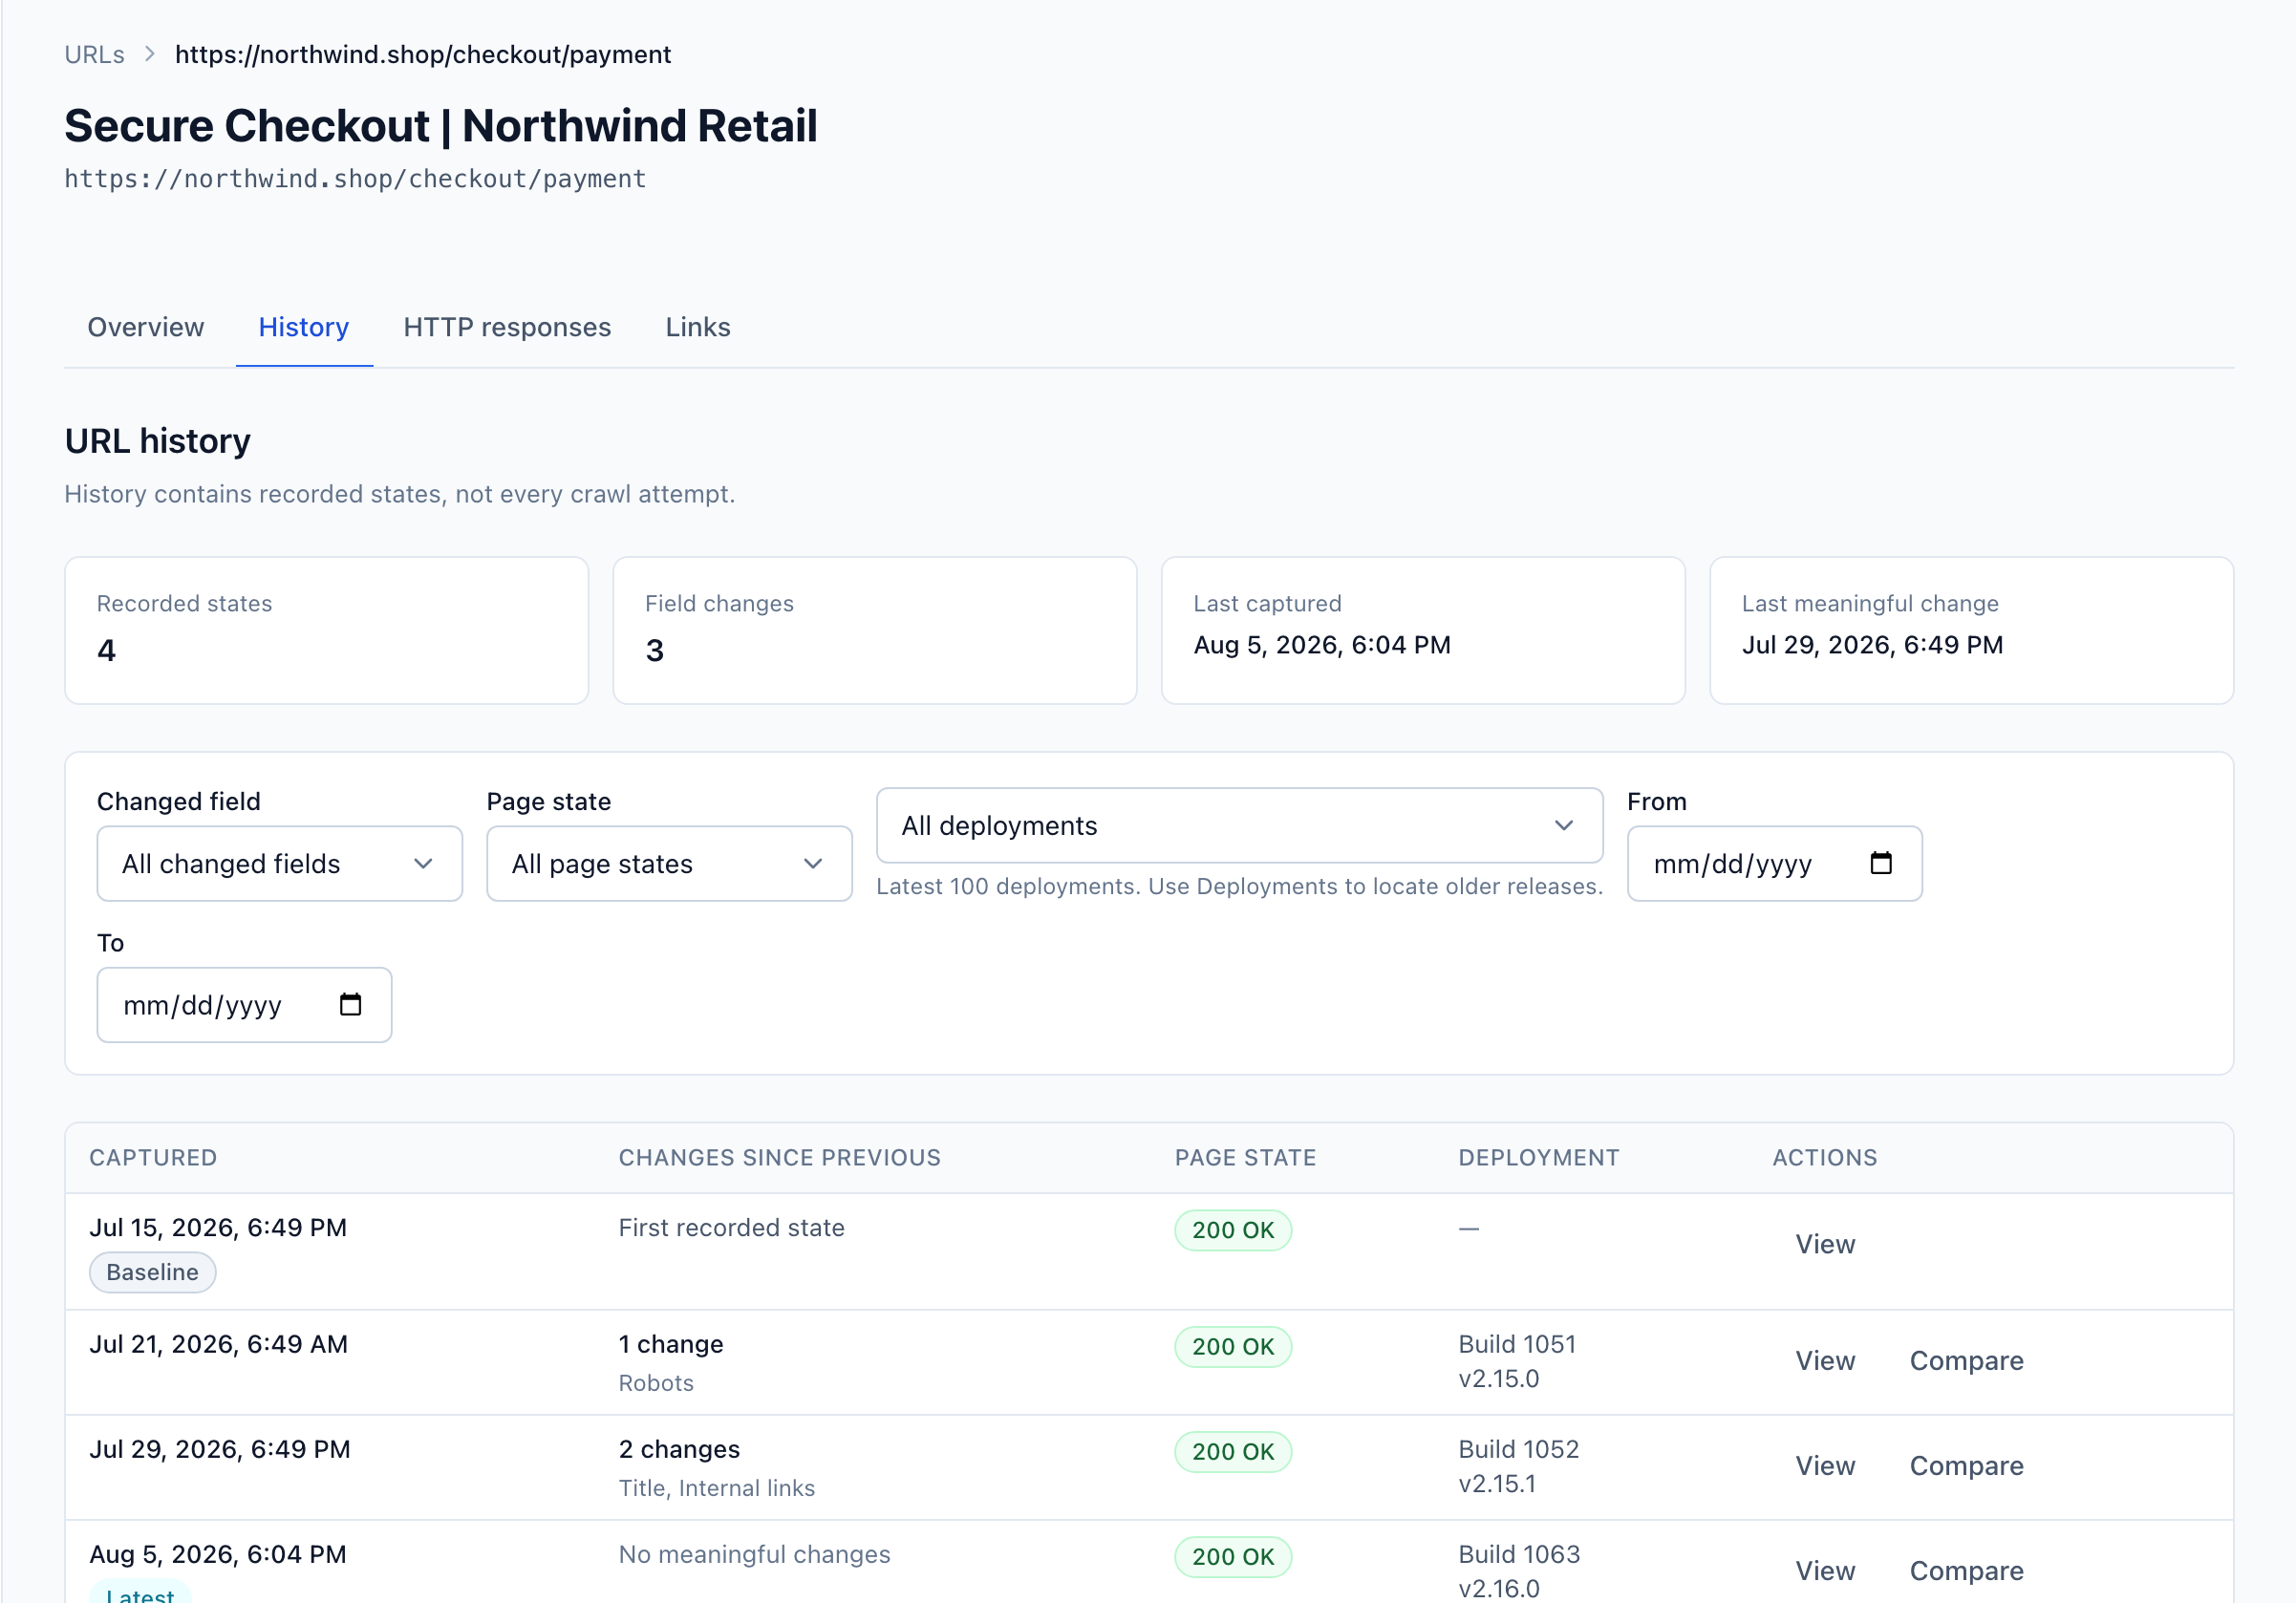The width and height of the screenshot is (2296, 1603).
Task: View the Aug 5, 2026 latest state
Action: tap(1825, 1570)
